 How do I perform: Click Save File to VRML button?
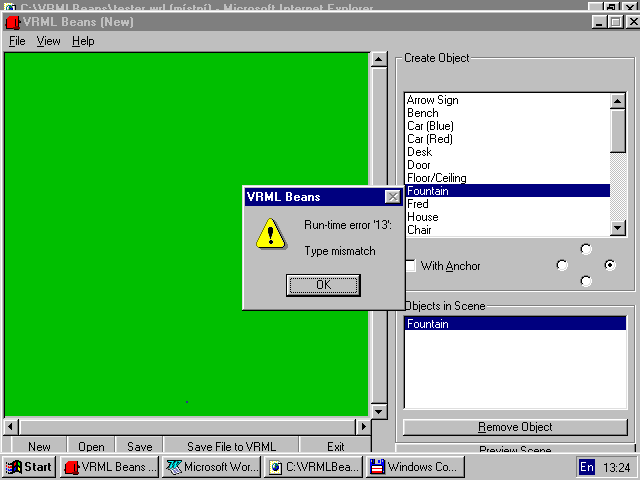pyautogui.click(x=231, y=446)
